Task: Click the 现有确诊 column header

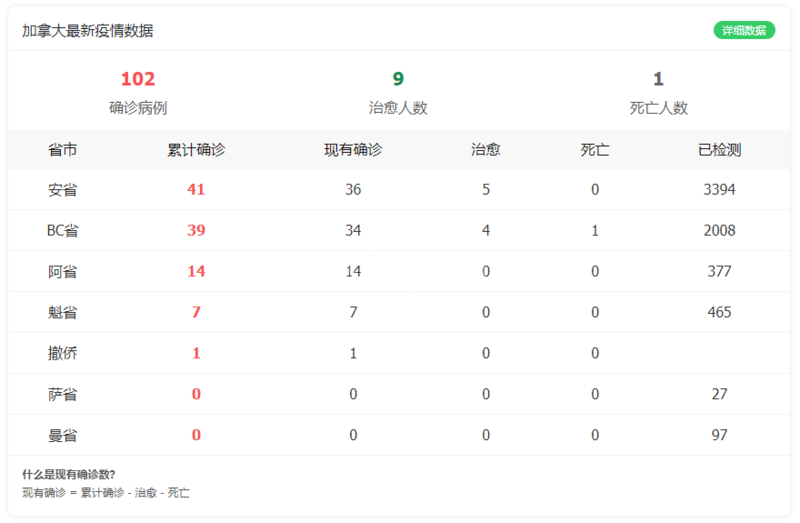Action: point(353,150)
